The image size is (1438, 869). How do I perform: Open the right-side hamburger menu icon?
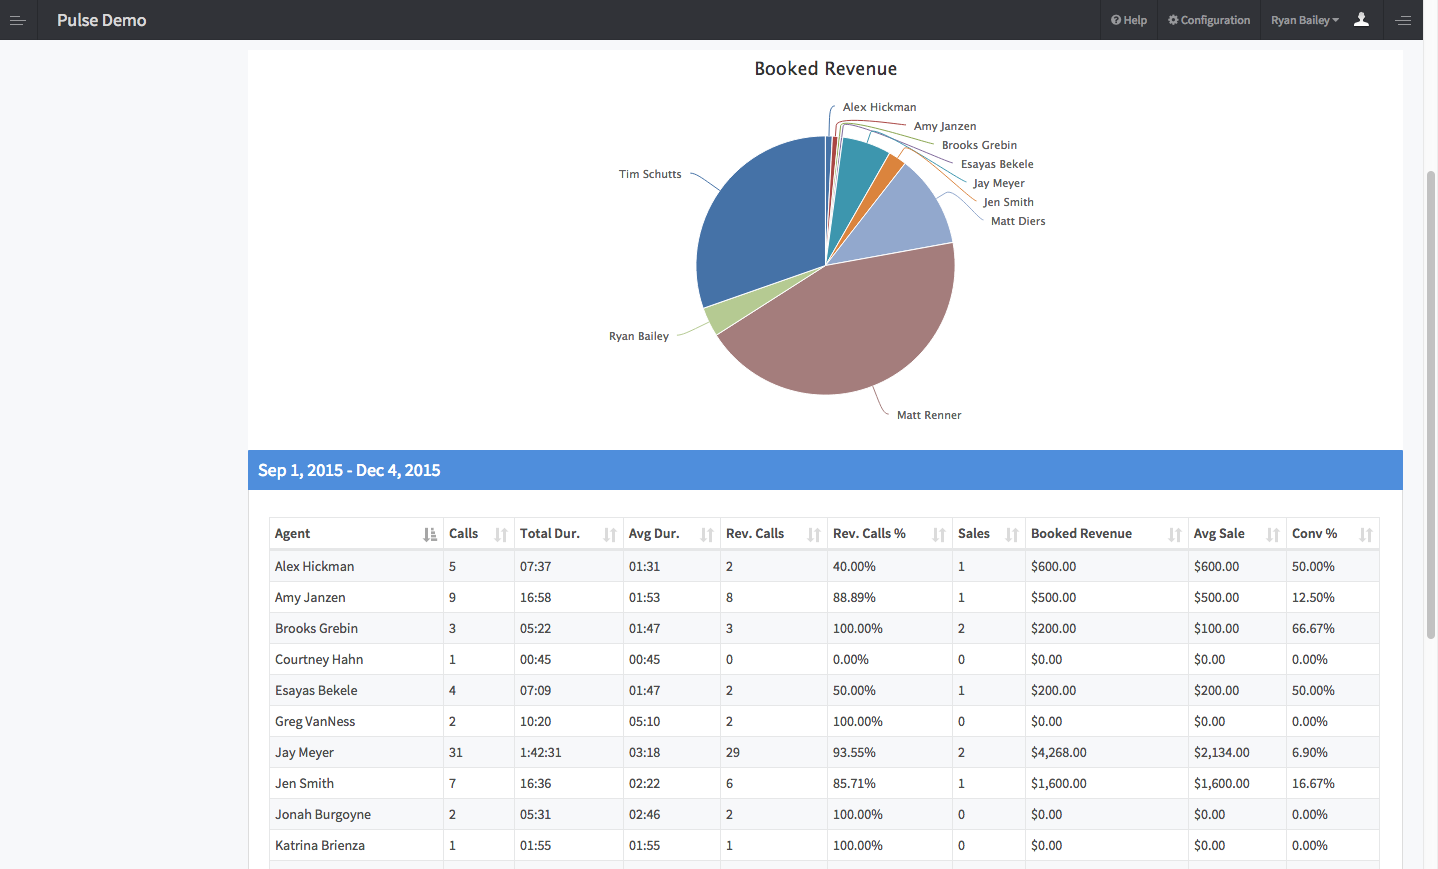(x=1403, y=20)
